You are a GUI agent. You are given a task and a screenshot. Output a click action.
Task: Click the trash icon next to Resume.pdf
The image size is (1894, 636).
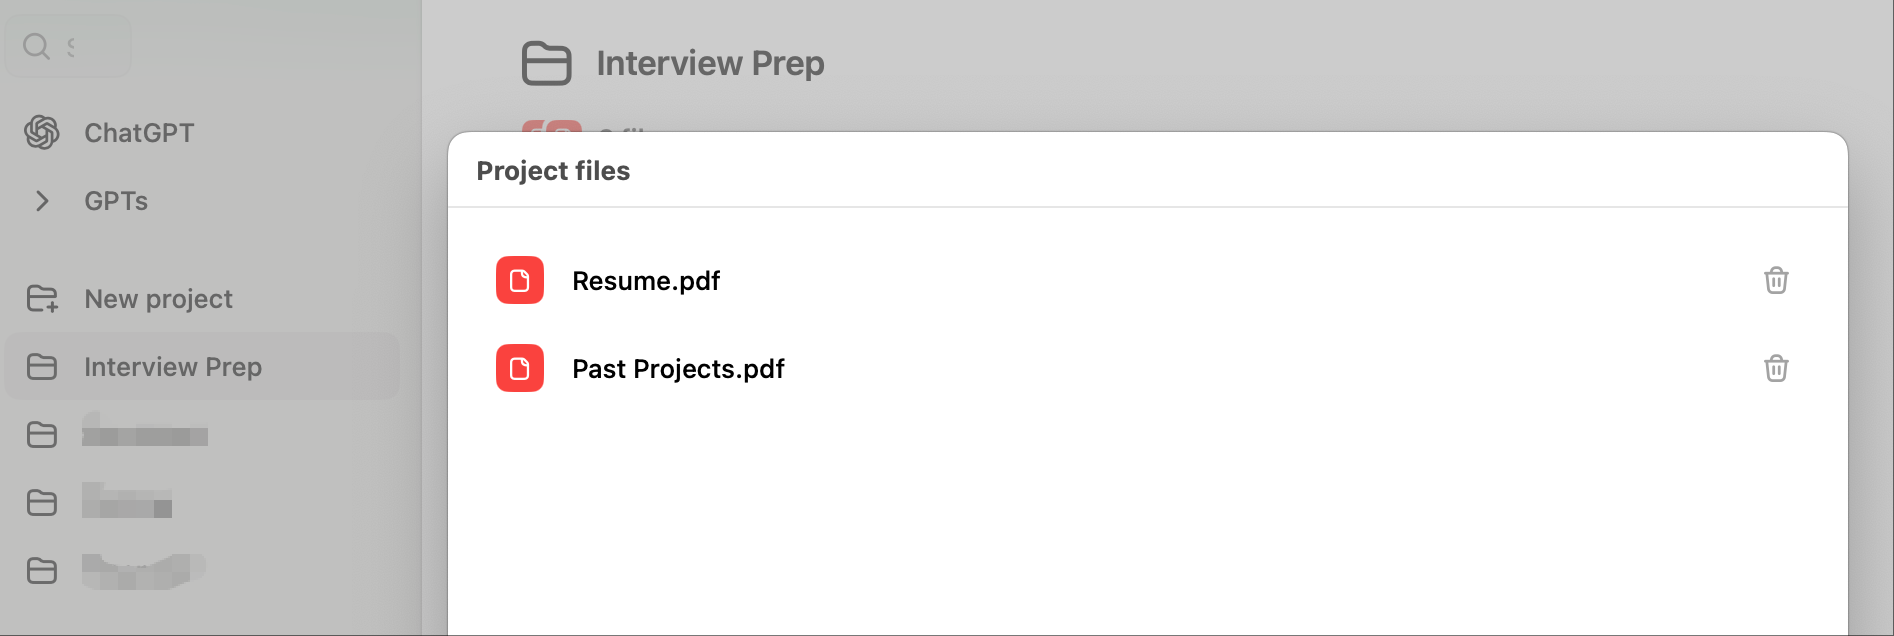click(1776, 281)
